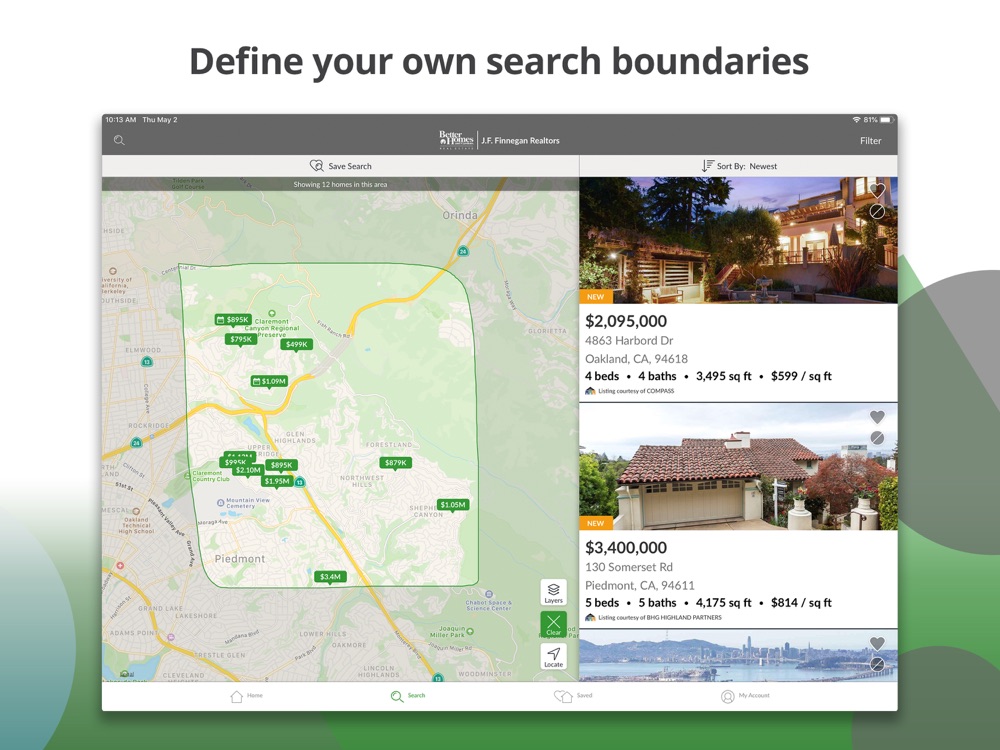Save this search with Save Search
Viewport: 1000px width, 750px height.
coord(341,166)
